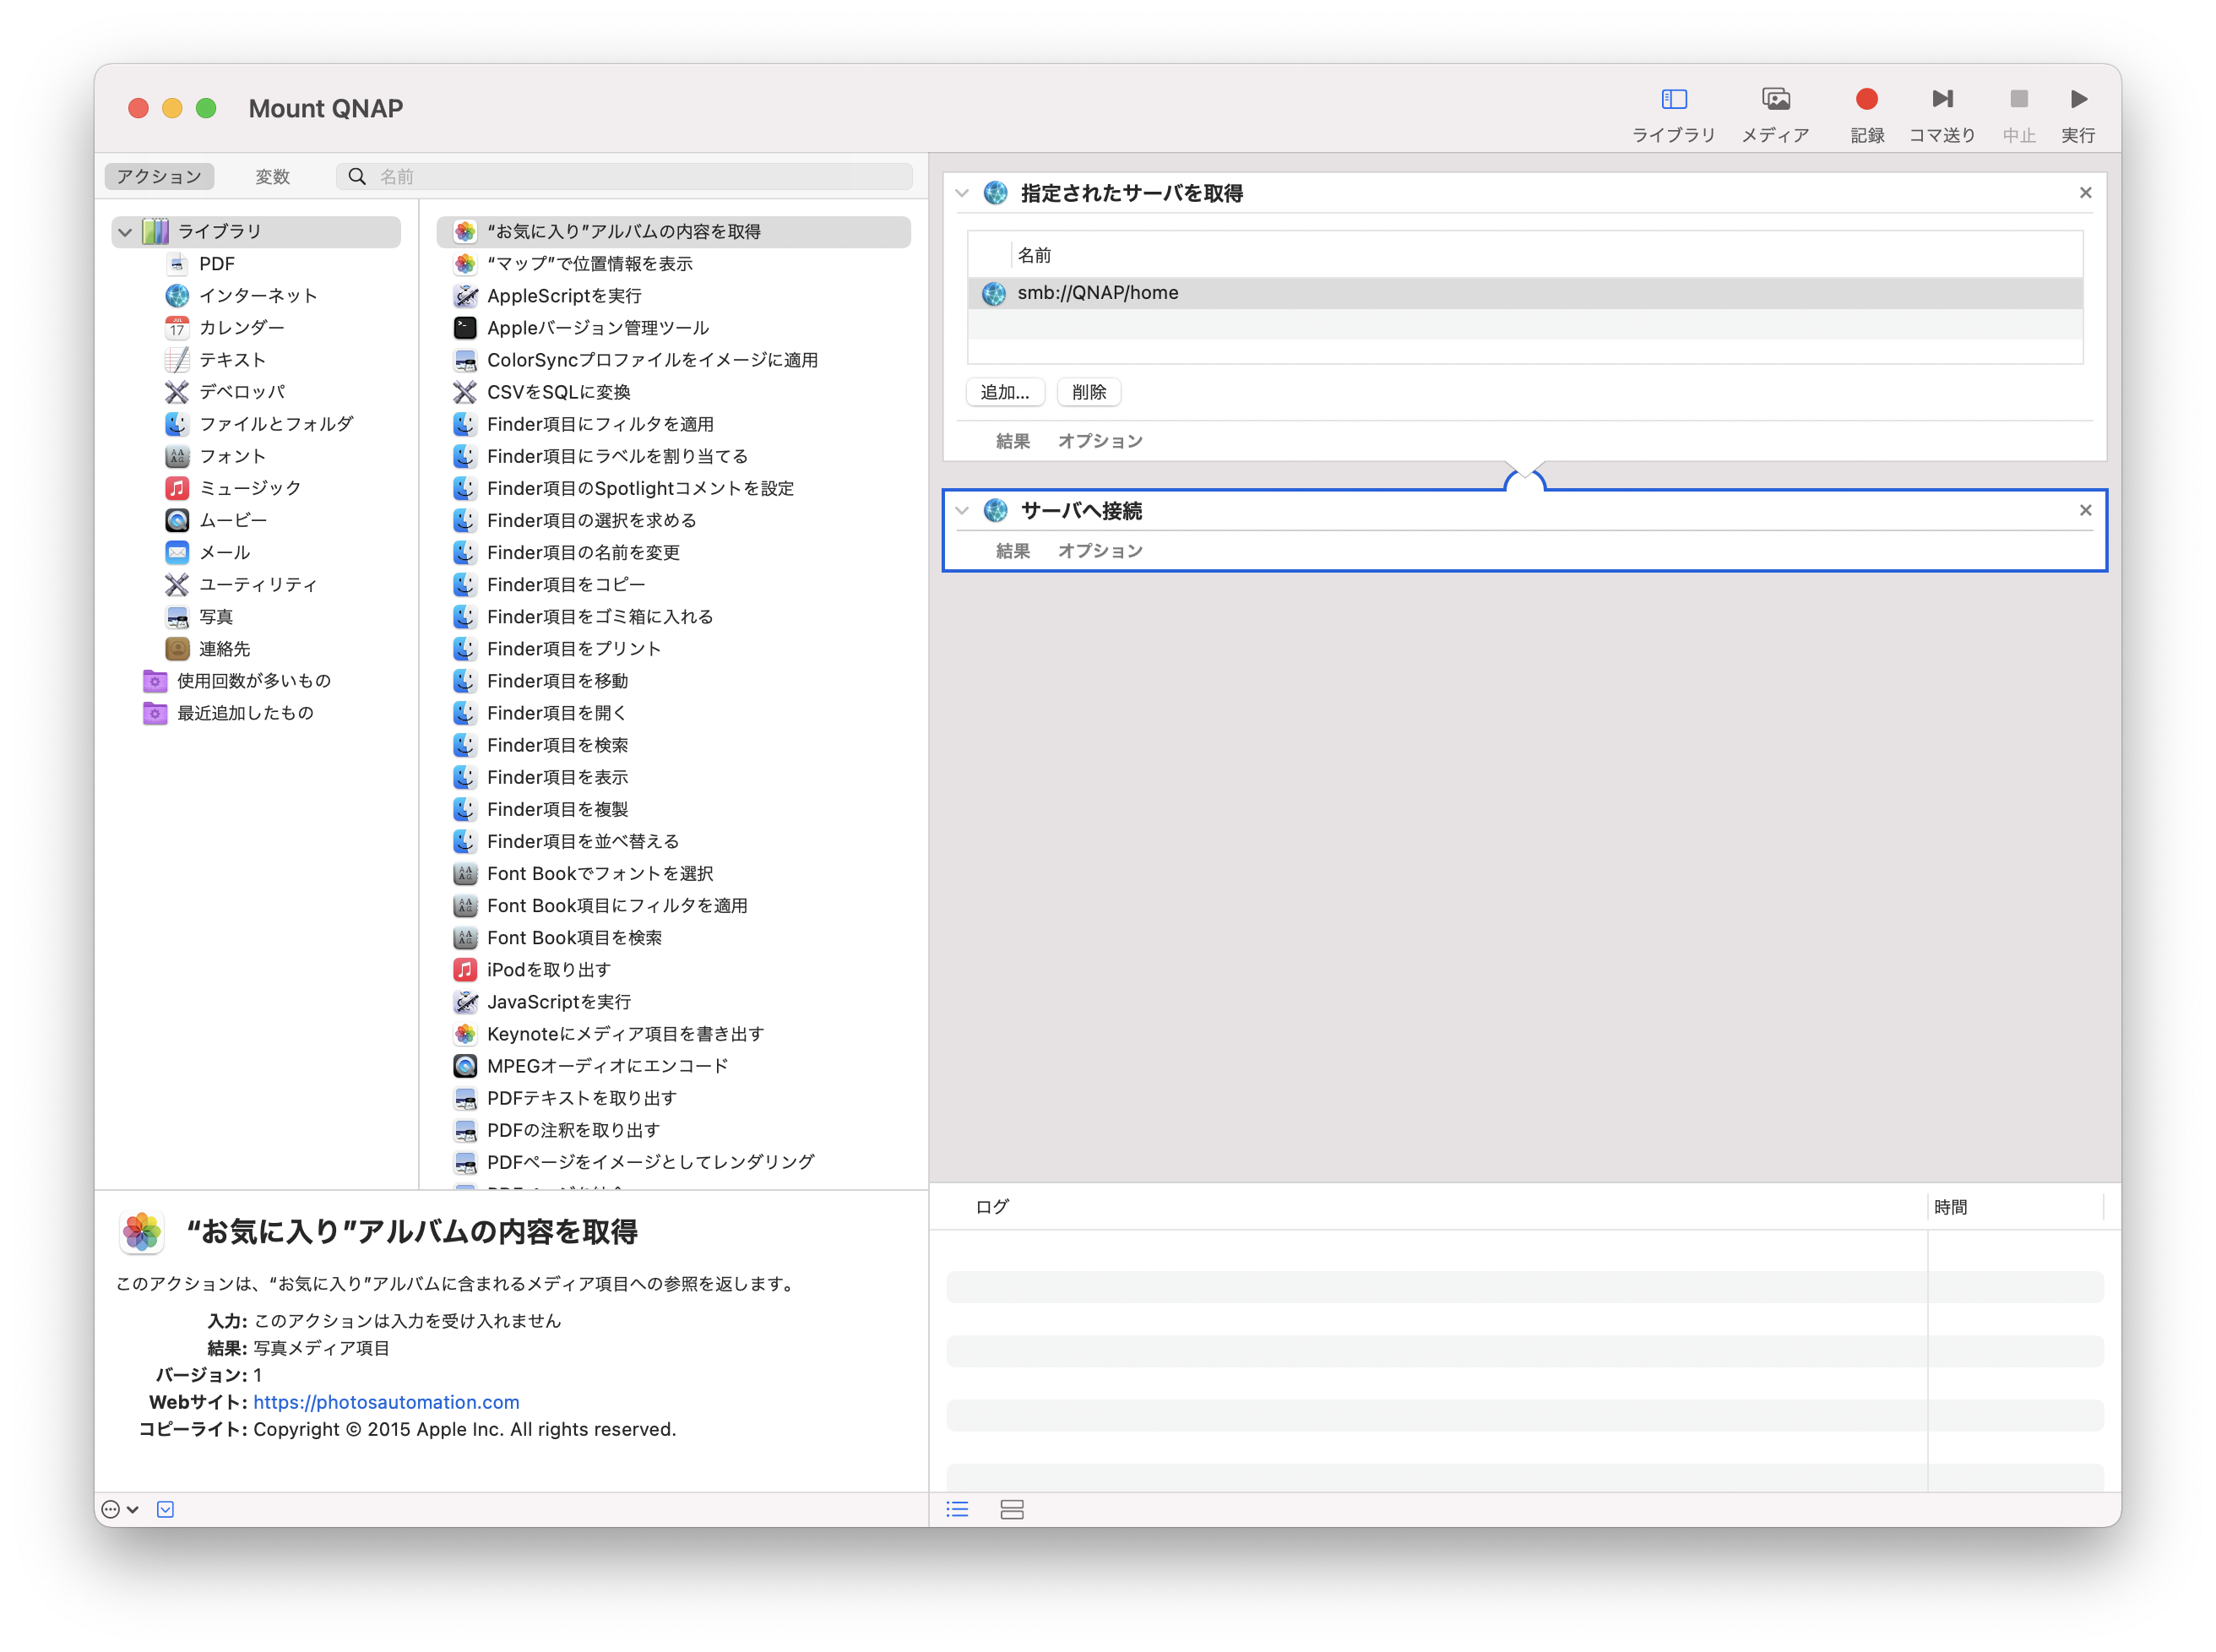Open the photosautomation.com link
2216x1652 pixels.
[x=386, y=1402]
